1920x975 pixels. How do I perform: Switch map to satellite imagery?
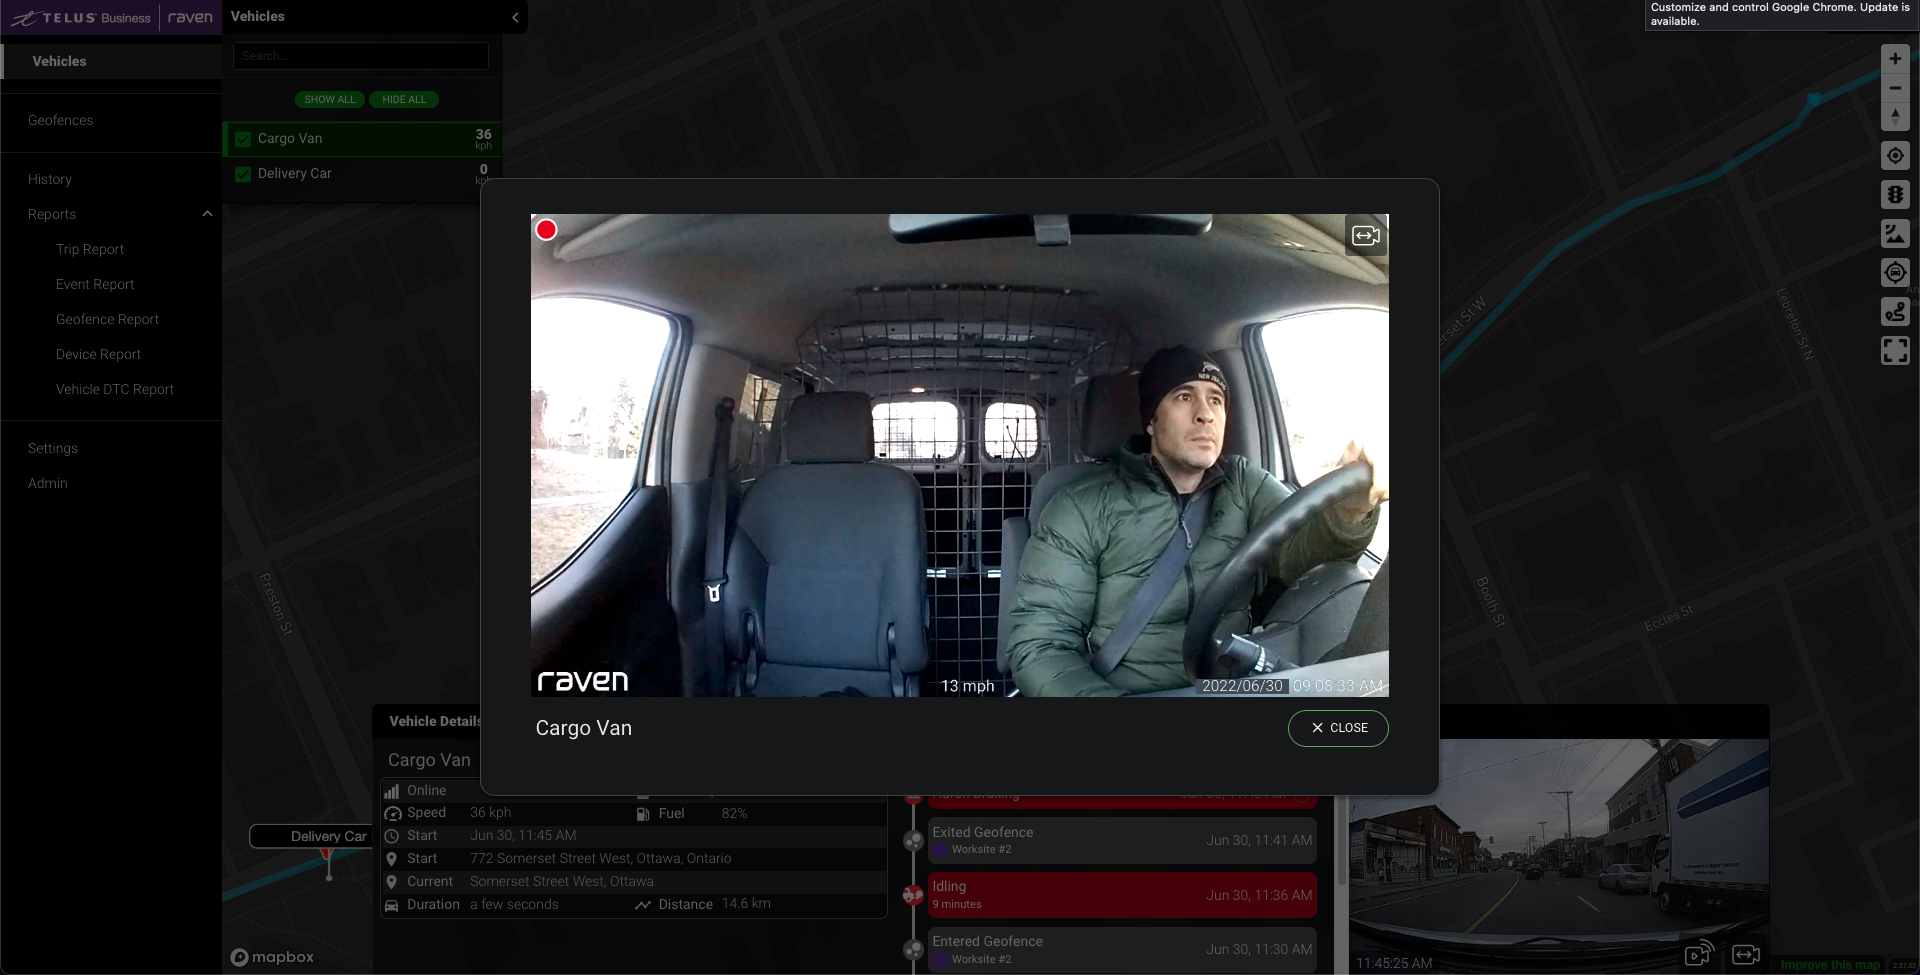coord(1895,234)
